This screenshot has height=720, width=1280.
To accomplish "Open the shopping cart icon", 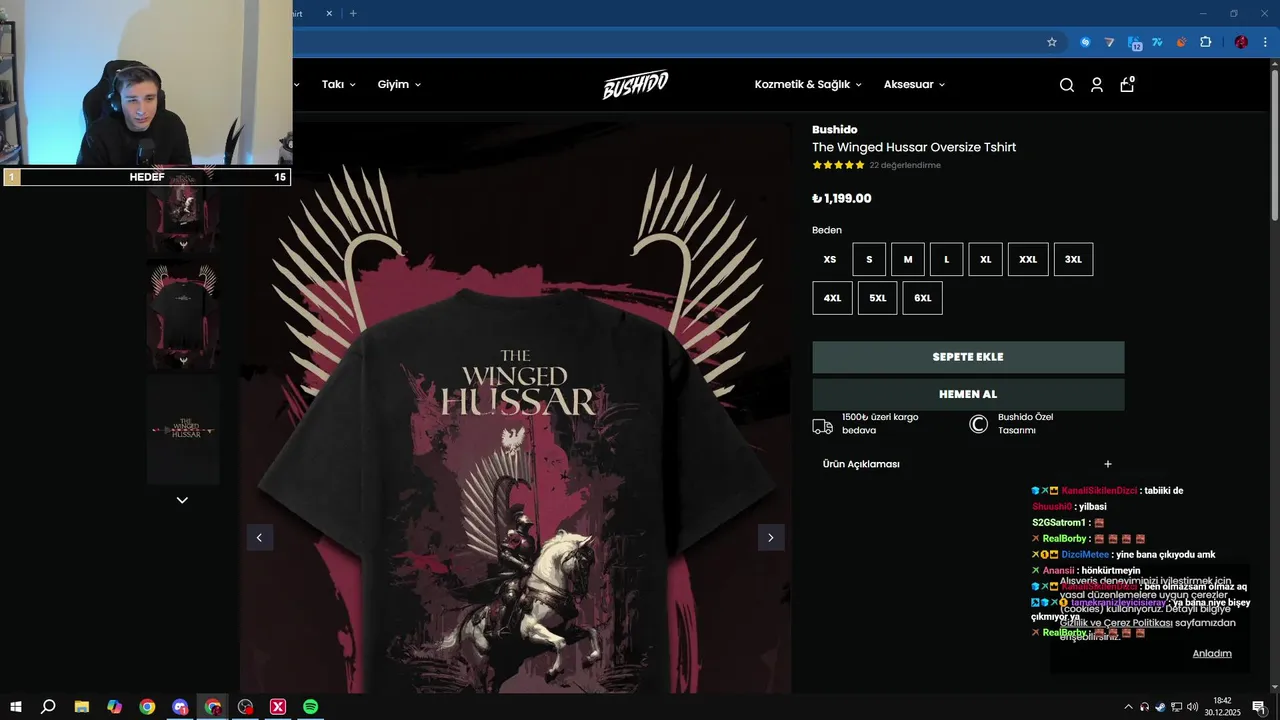I will click(x=1127, y=85).
